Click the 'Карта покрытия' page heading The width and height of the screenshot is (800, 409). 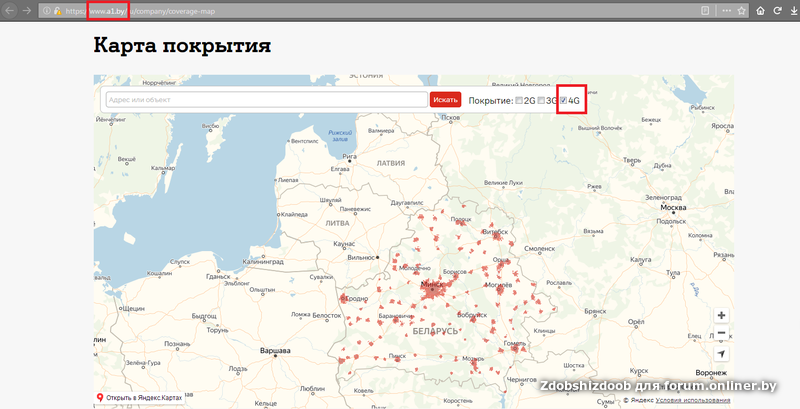pyautogui.click(x=182, y=45)
